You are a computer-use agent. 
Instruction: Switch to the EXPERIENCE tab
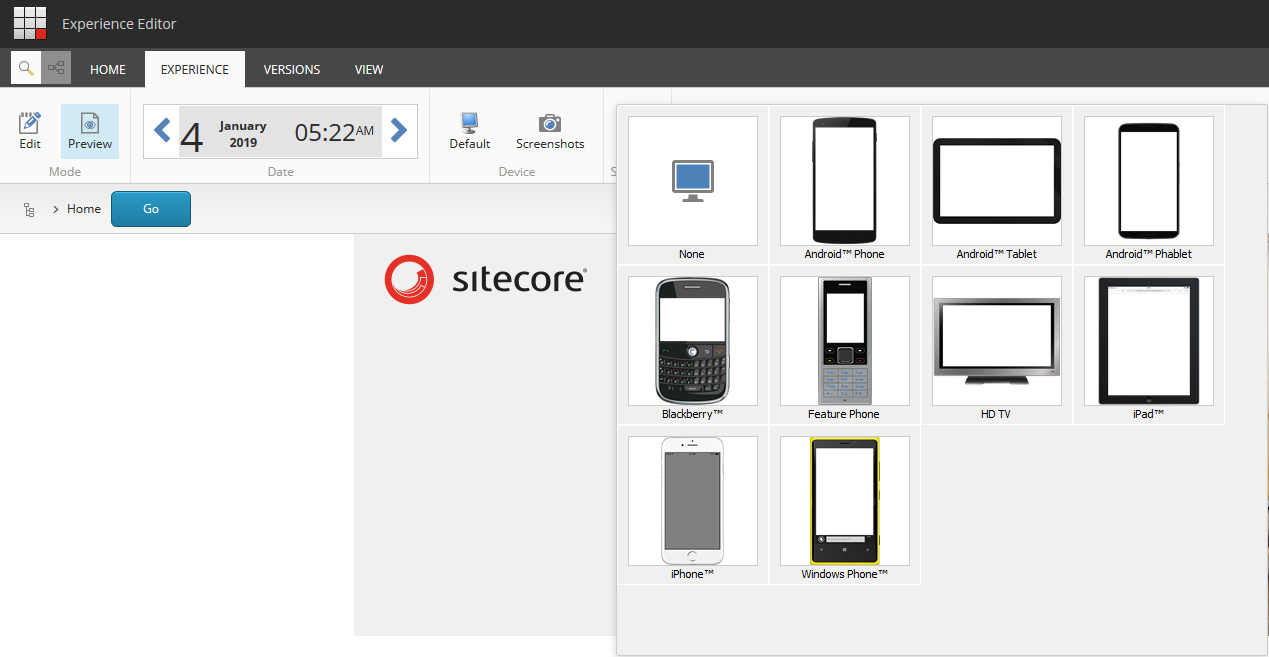(195, 70)
